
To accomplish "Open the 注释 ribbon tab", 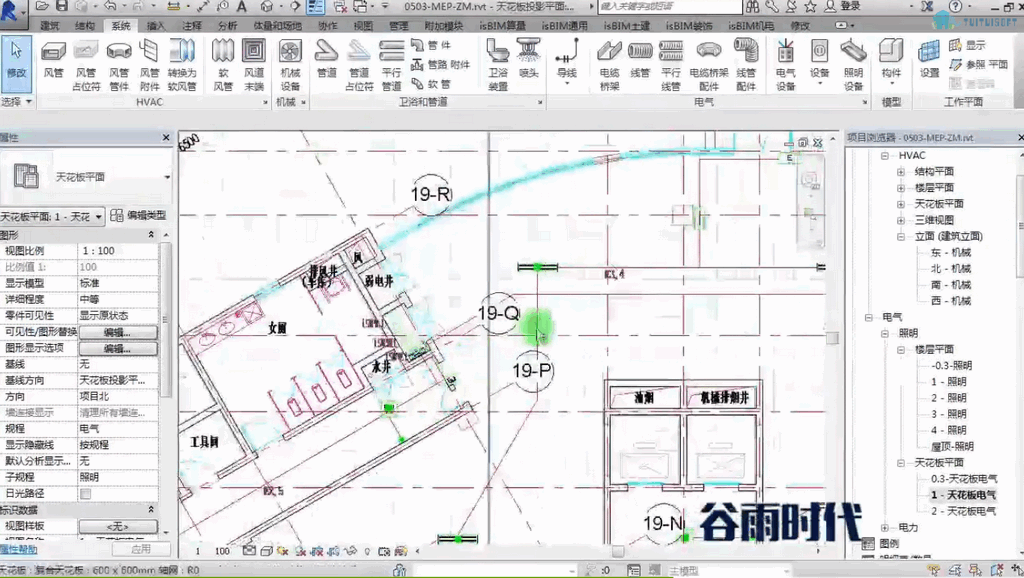I will pos(192,26).
